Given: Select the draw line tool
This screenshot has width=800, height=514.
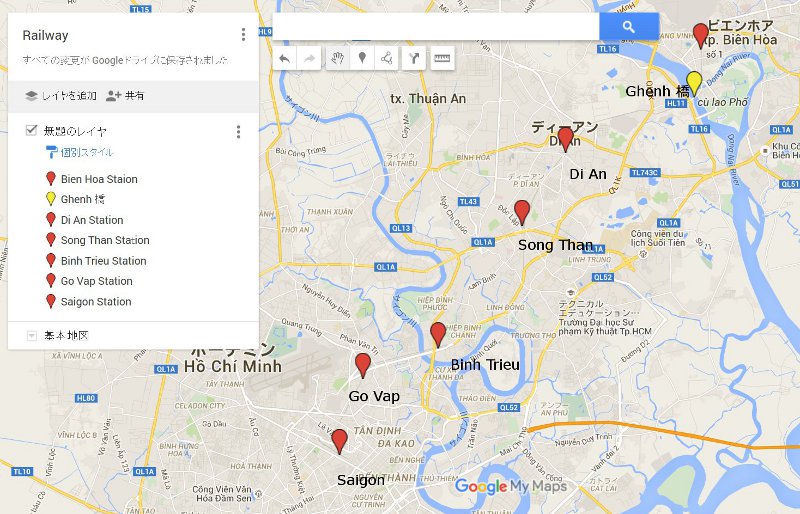Looking at the screenshot, I should coord(387,59).
